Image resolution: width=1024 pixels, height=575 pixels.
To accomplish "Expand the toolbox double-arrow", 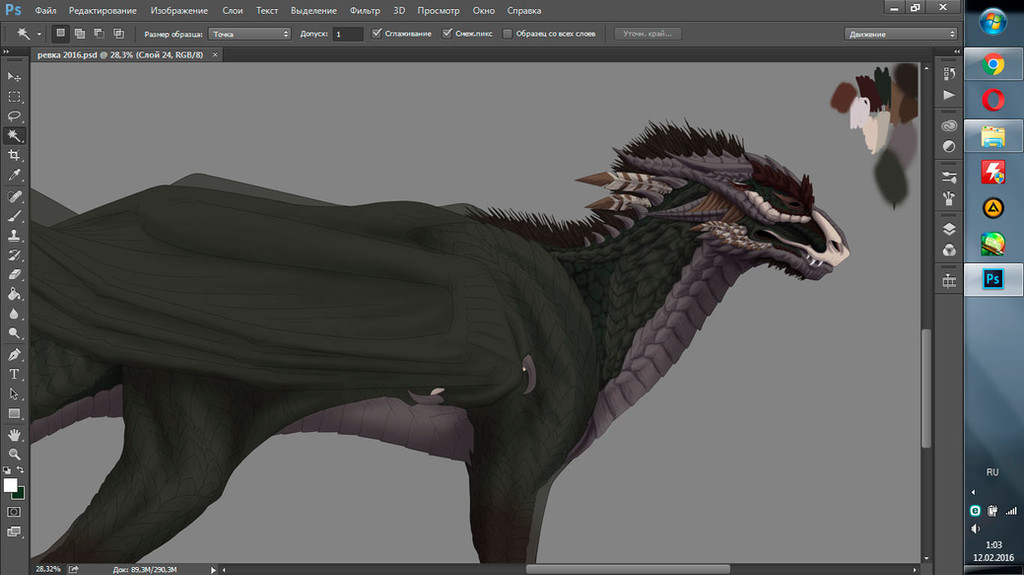I will tap(6, 52).
